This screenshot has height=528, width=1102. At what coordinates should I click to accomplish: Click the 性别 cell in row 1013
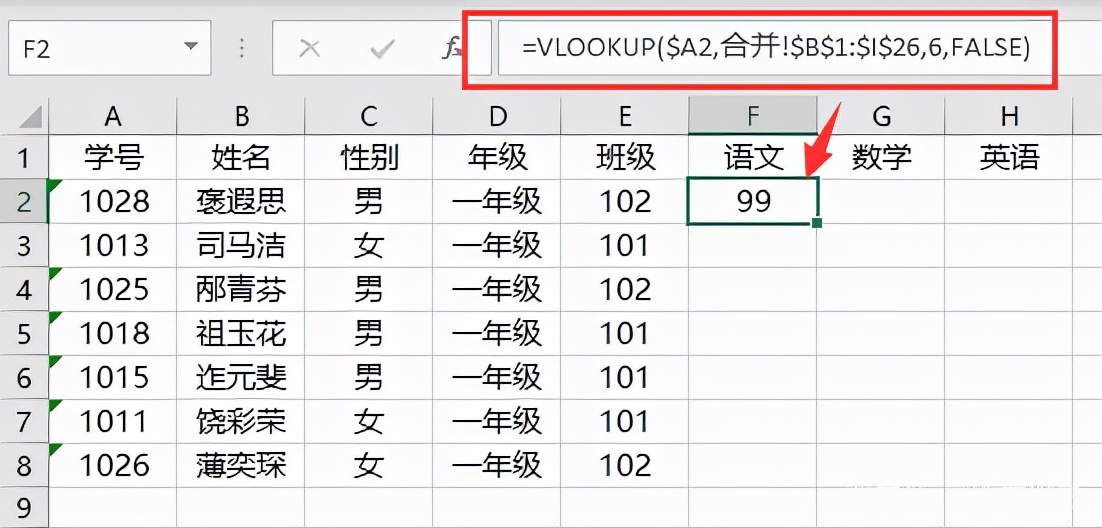[x=369, y=245]
